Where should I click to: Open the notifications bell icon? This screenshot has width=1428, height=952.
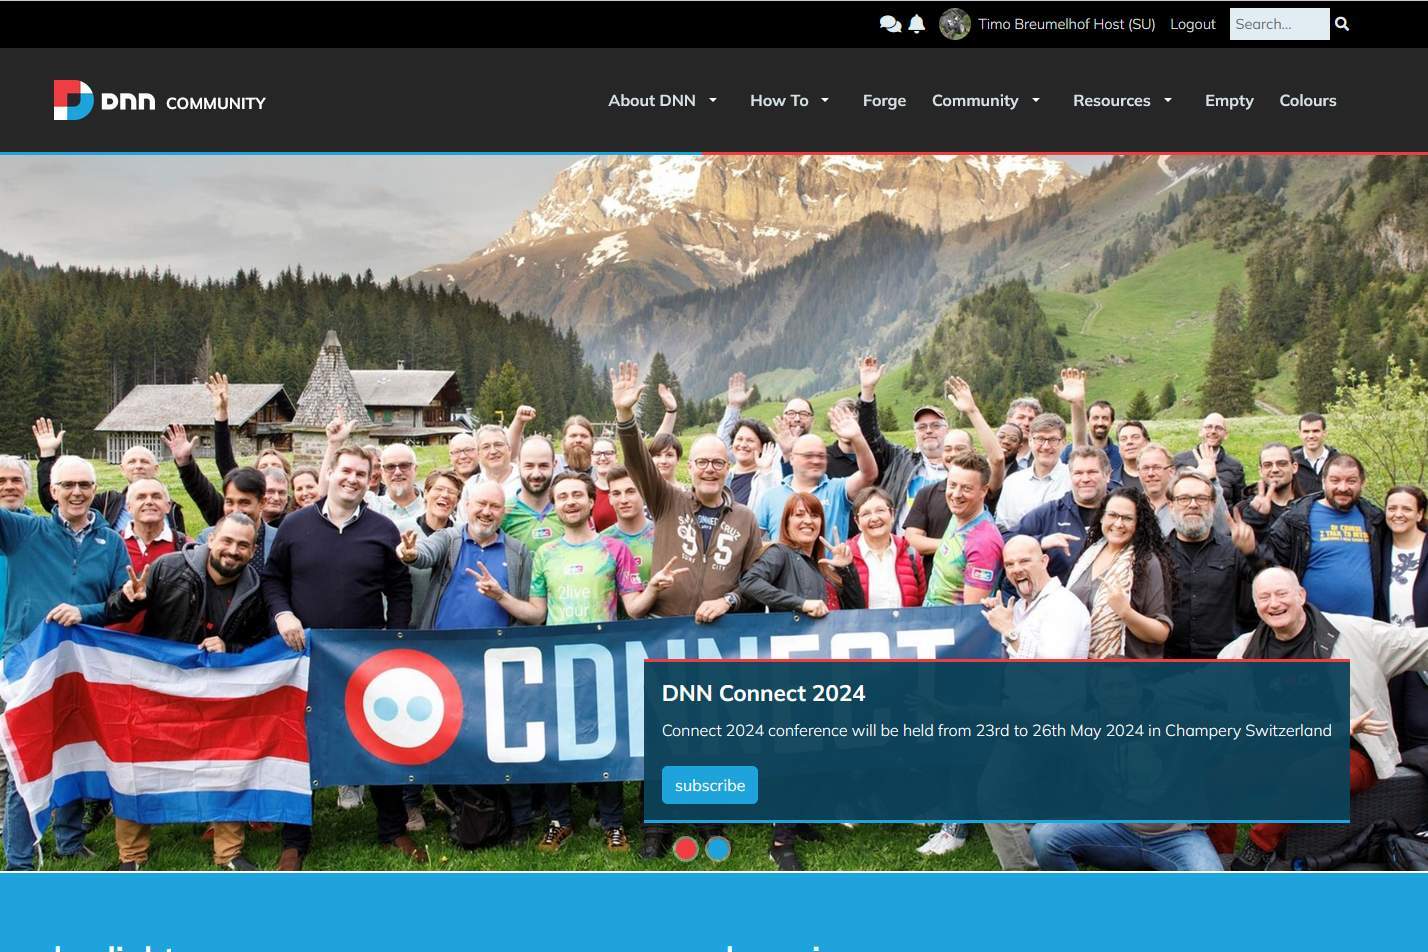(916, 24)
